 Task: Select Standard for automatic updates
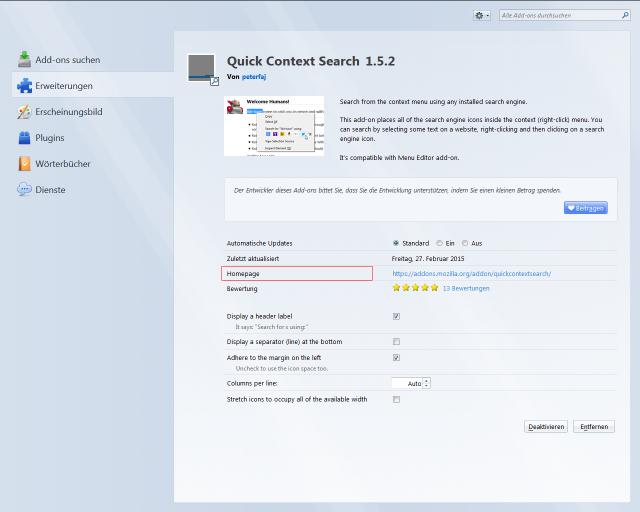(x=411, y=243)
